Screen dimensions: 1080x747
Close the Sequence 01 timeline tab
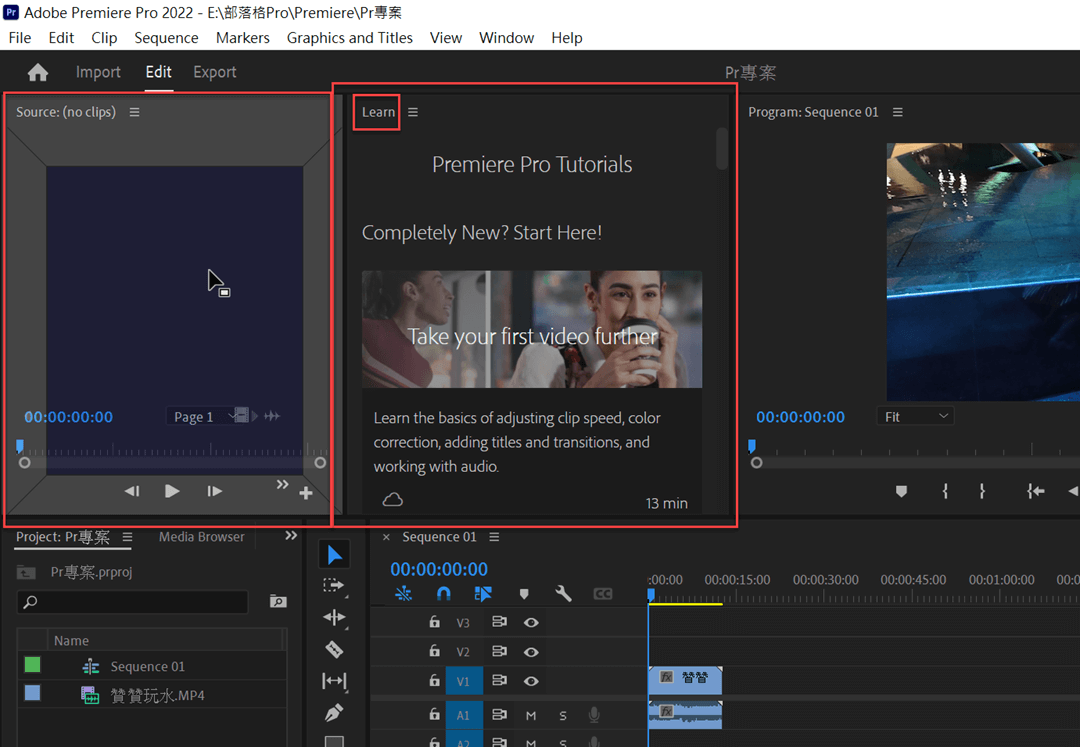click(x=386, y=537)
